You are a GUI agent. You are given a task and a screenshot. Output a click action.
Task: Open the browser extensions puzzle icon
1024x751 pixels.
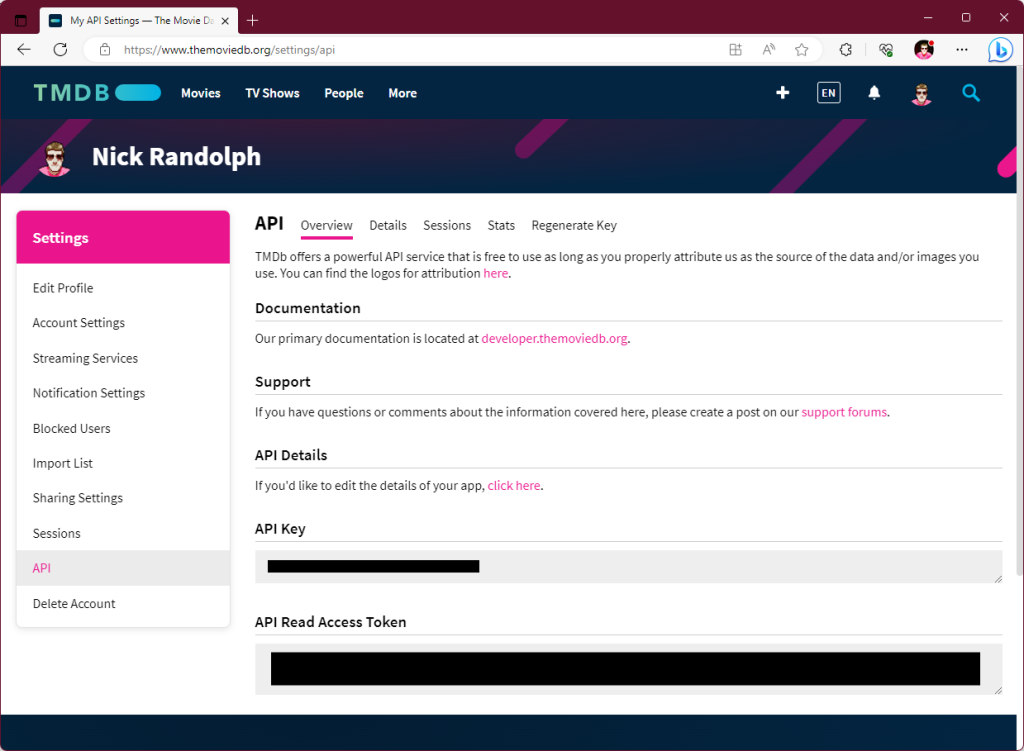click(845, 49)
